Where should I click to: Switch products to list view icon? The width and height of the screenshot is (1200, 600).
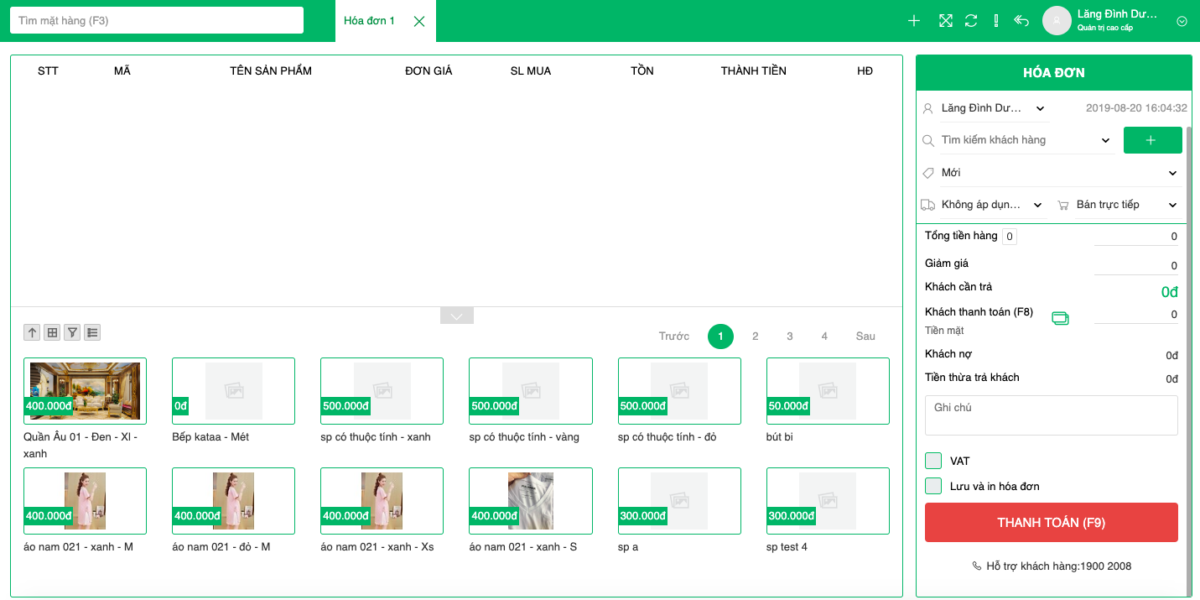click(92, 332)
